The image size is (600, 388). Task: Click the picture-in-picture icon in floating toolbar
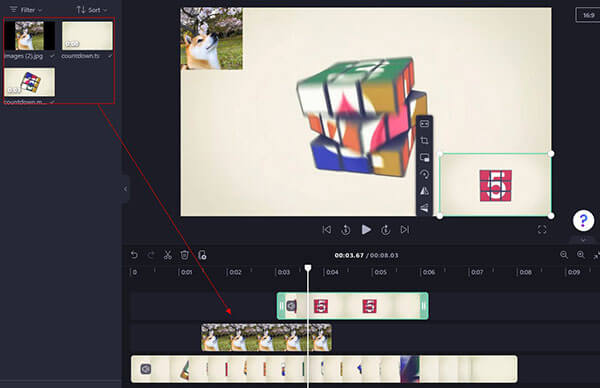(424, 157)
